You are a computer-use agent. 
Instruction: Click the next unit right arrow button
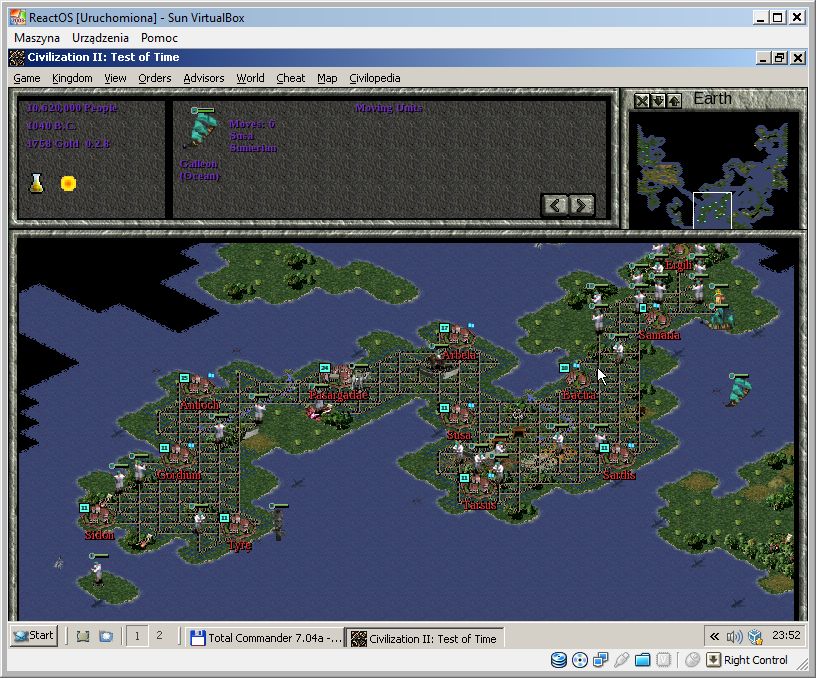pyautogui.click(x=581, y=205)
